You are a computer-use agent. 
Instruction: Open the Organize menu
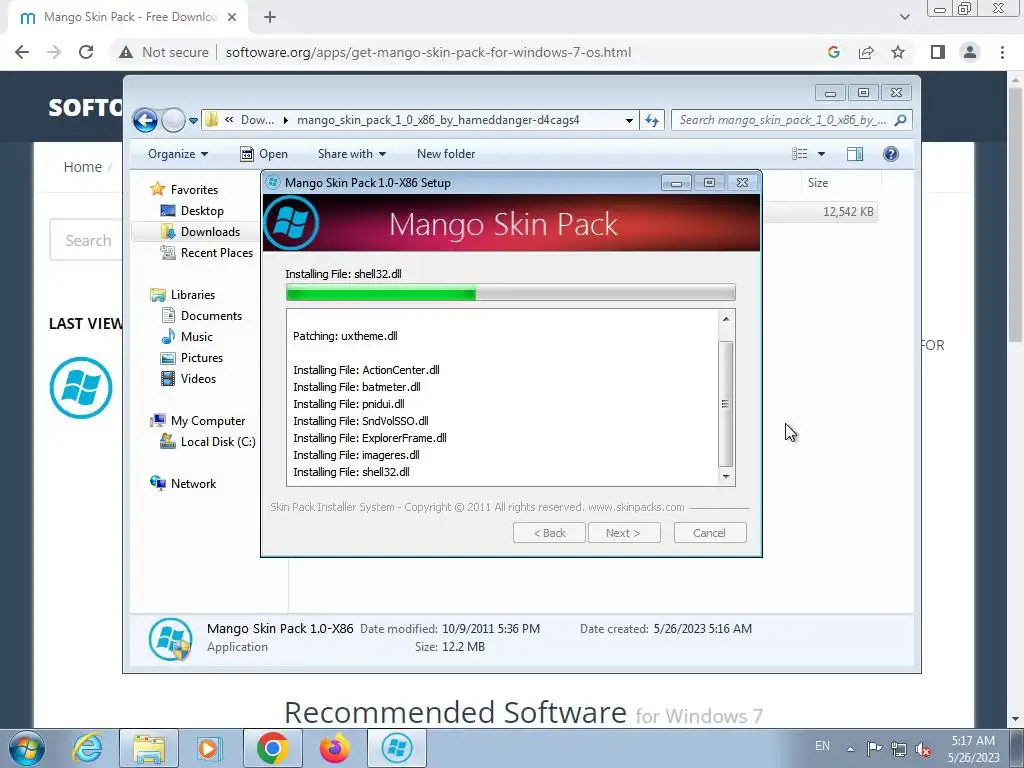[178, 154]
